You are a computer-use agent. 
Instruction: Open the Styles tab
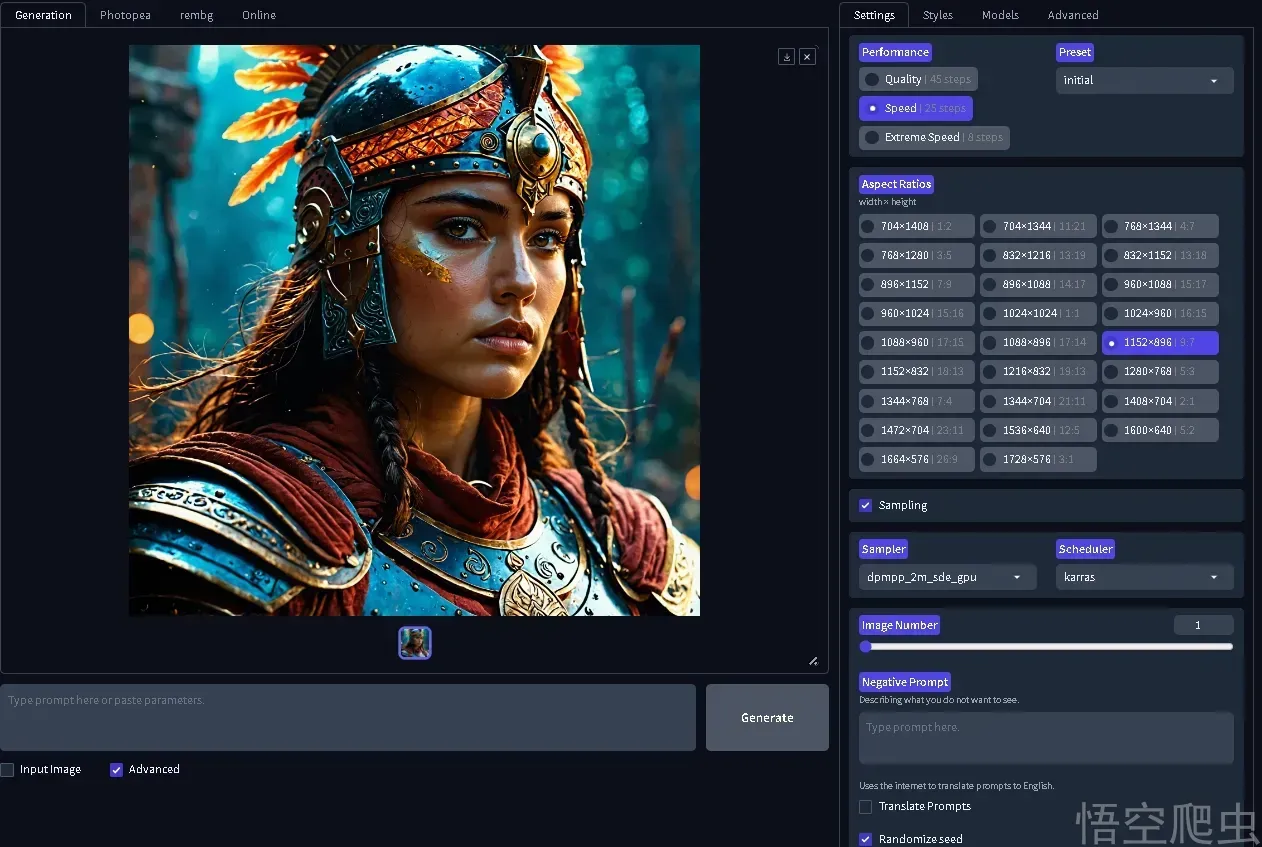coord(937,15)
